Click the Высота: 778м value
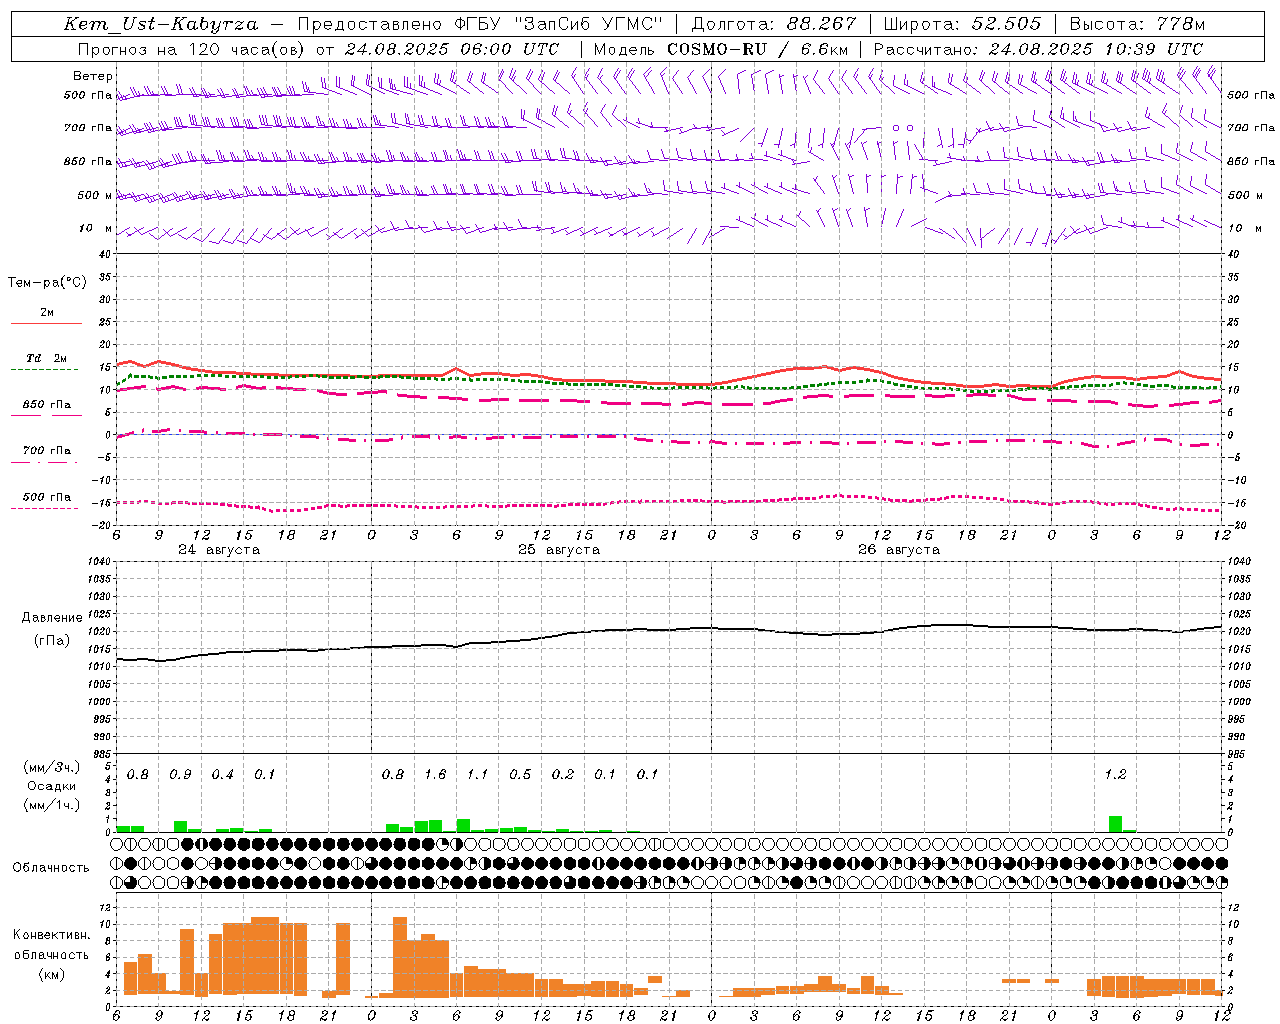 click(1137, 24)
